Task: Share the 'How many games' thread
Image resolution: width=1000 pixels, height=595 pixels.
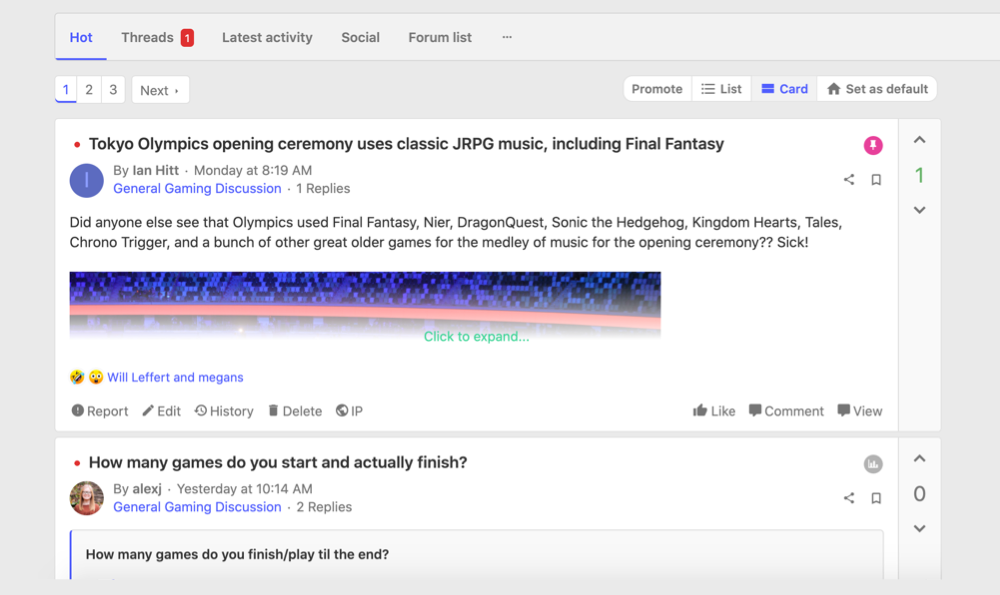Action: click(x=849, y=498)
